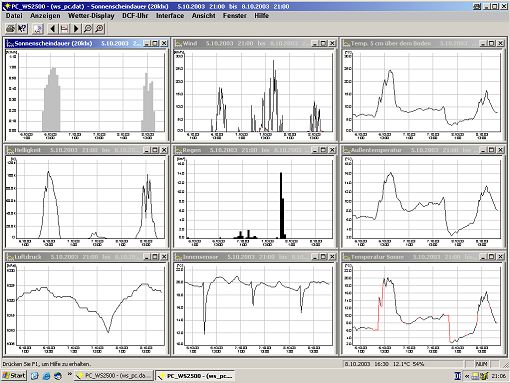The width and height of the screenshot is (510, 383).
Task: Open the Hilfe menu
Action: coord(261,16)
